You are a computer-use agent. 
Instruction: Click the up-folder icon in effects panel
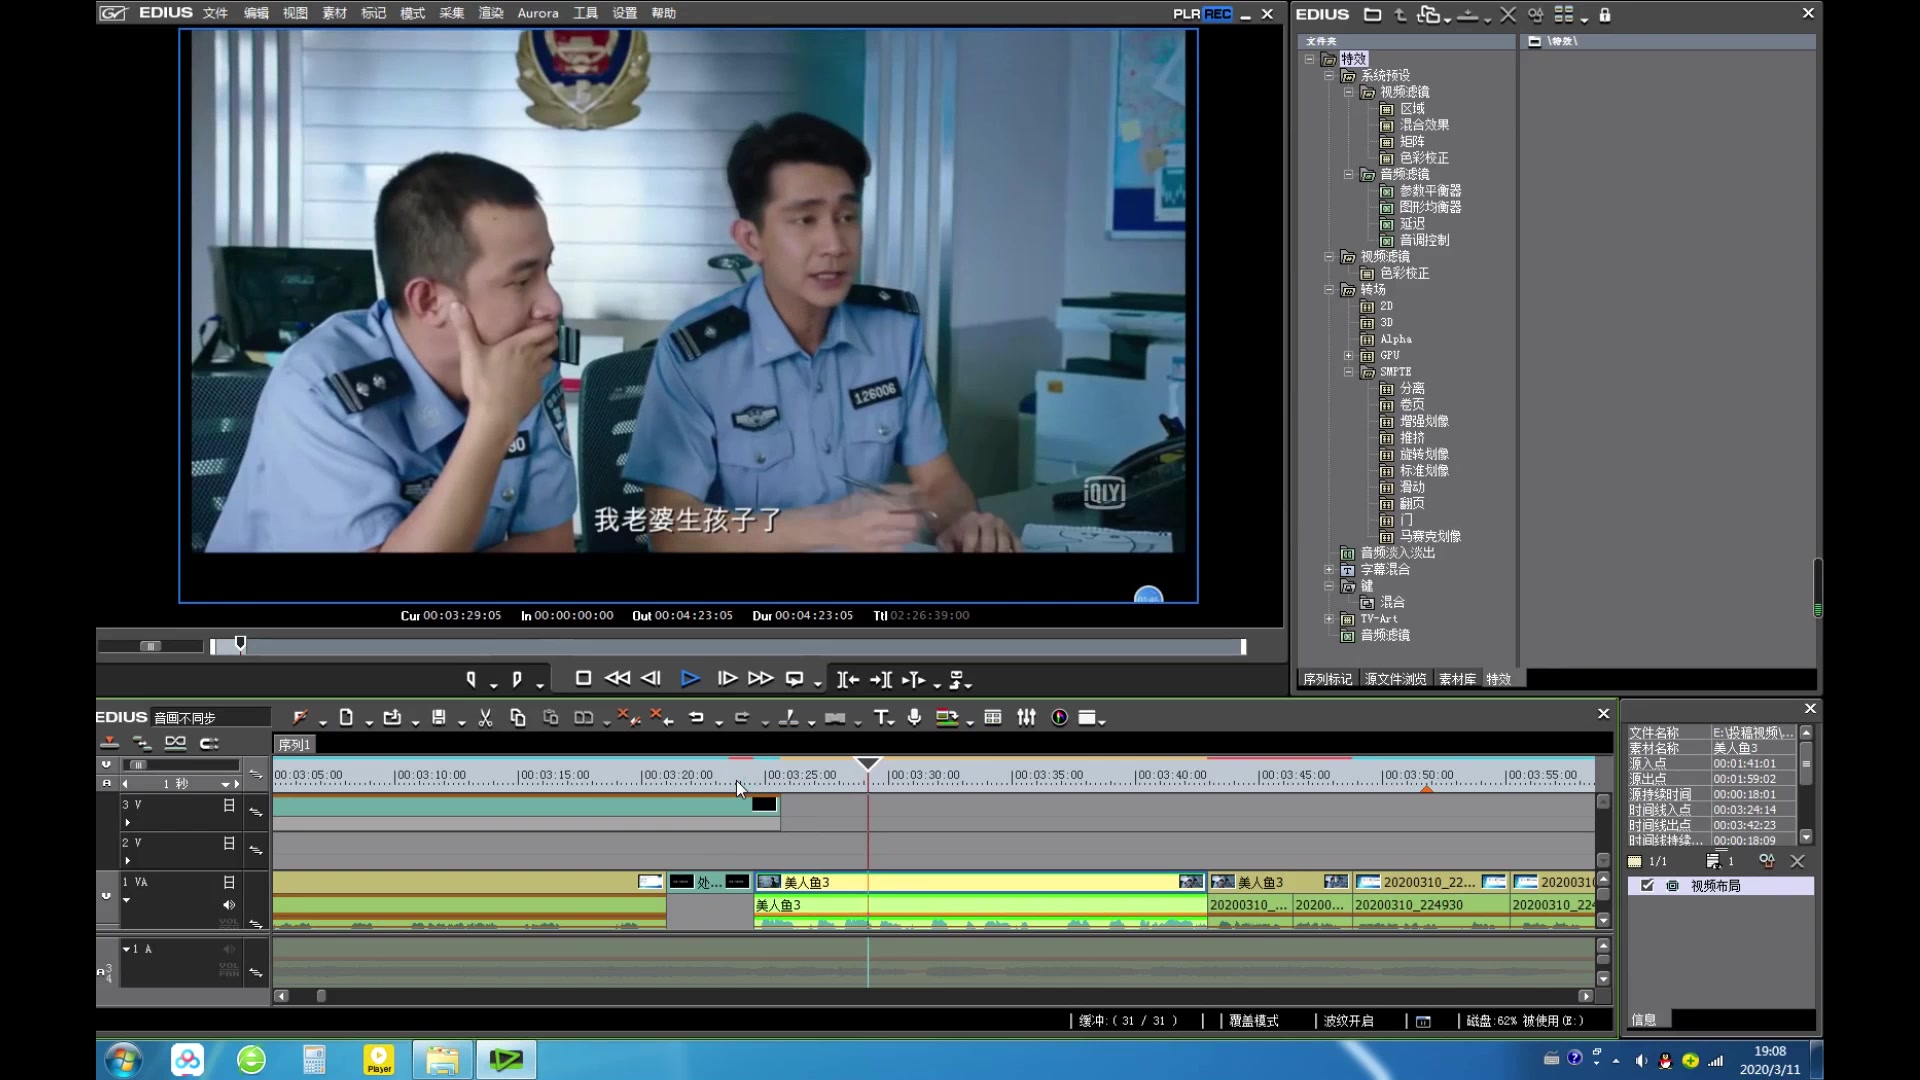click(x=1400, y=14)
